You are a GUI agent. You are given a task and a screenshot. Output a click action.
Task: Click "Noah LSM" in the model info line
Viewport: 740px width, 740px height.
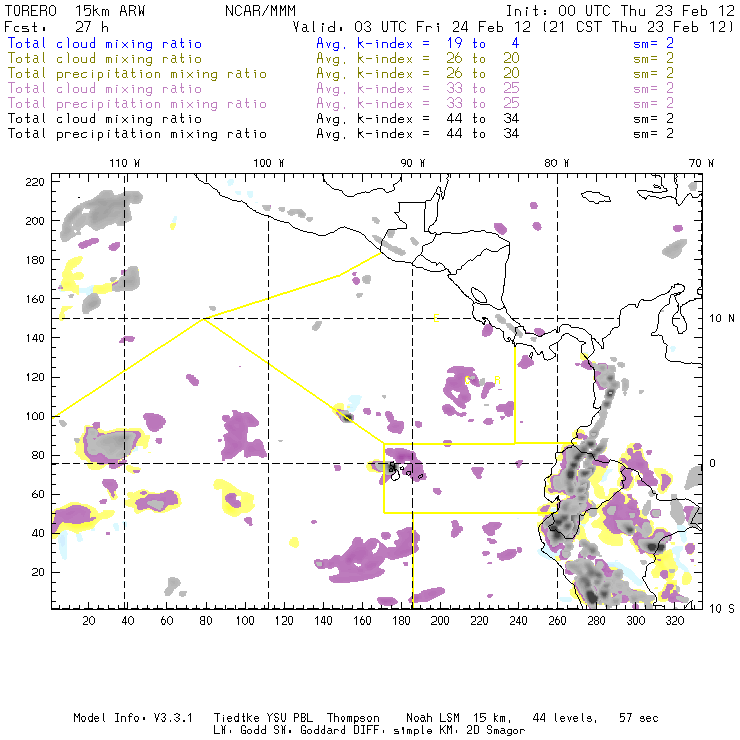(x=433, y=718)
